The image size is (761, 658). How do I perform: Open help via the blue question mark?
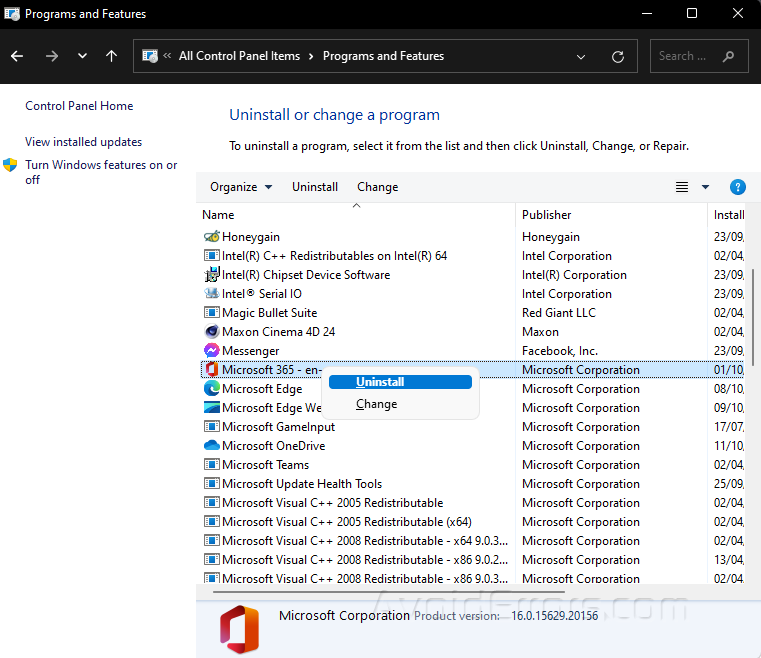[738, 187]
